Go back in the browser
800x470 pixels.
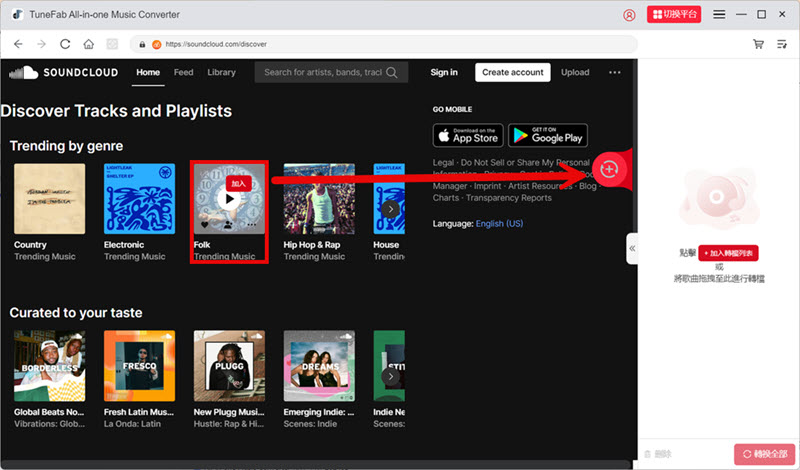(18, 44)
